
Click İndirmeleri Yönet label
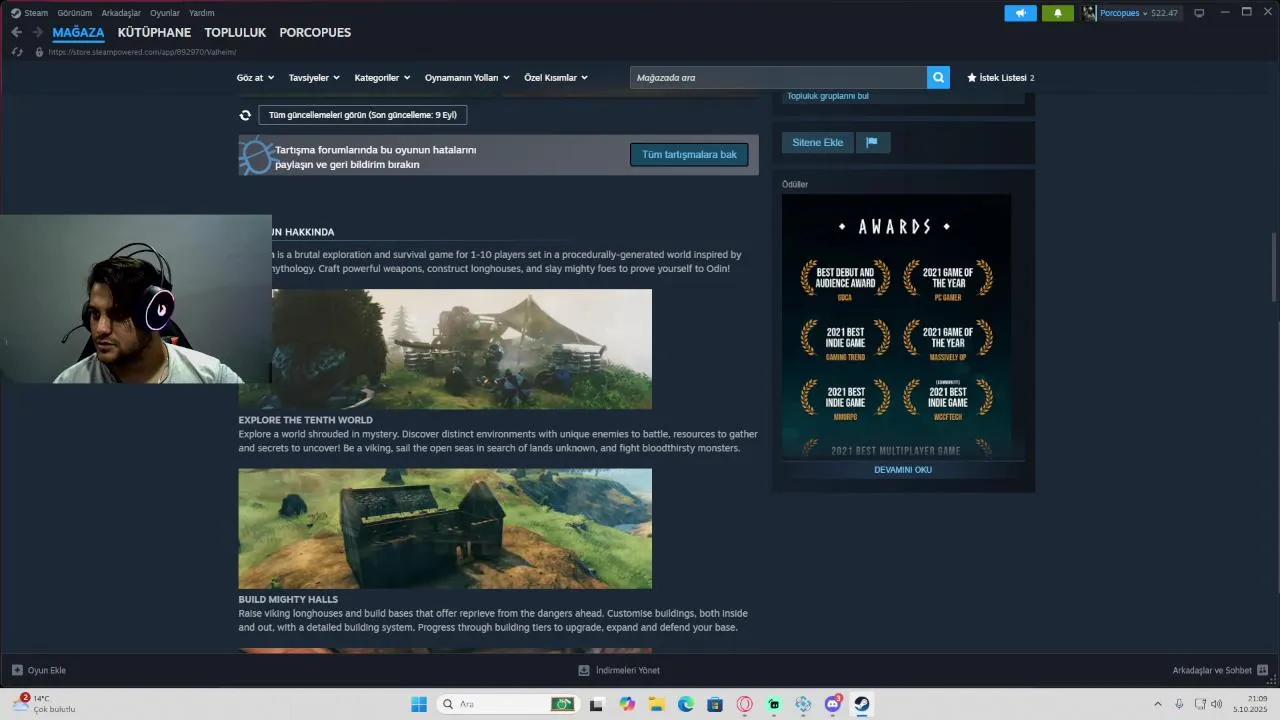[628, 670]
